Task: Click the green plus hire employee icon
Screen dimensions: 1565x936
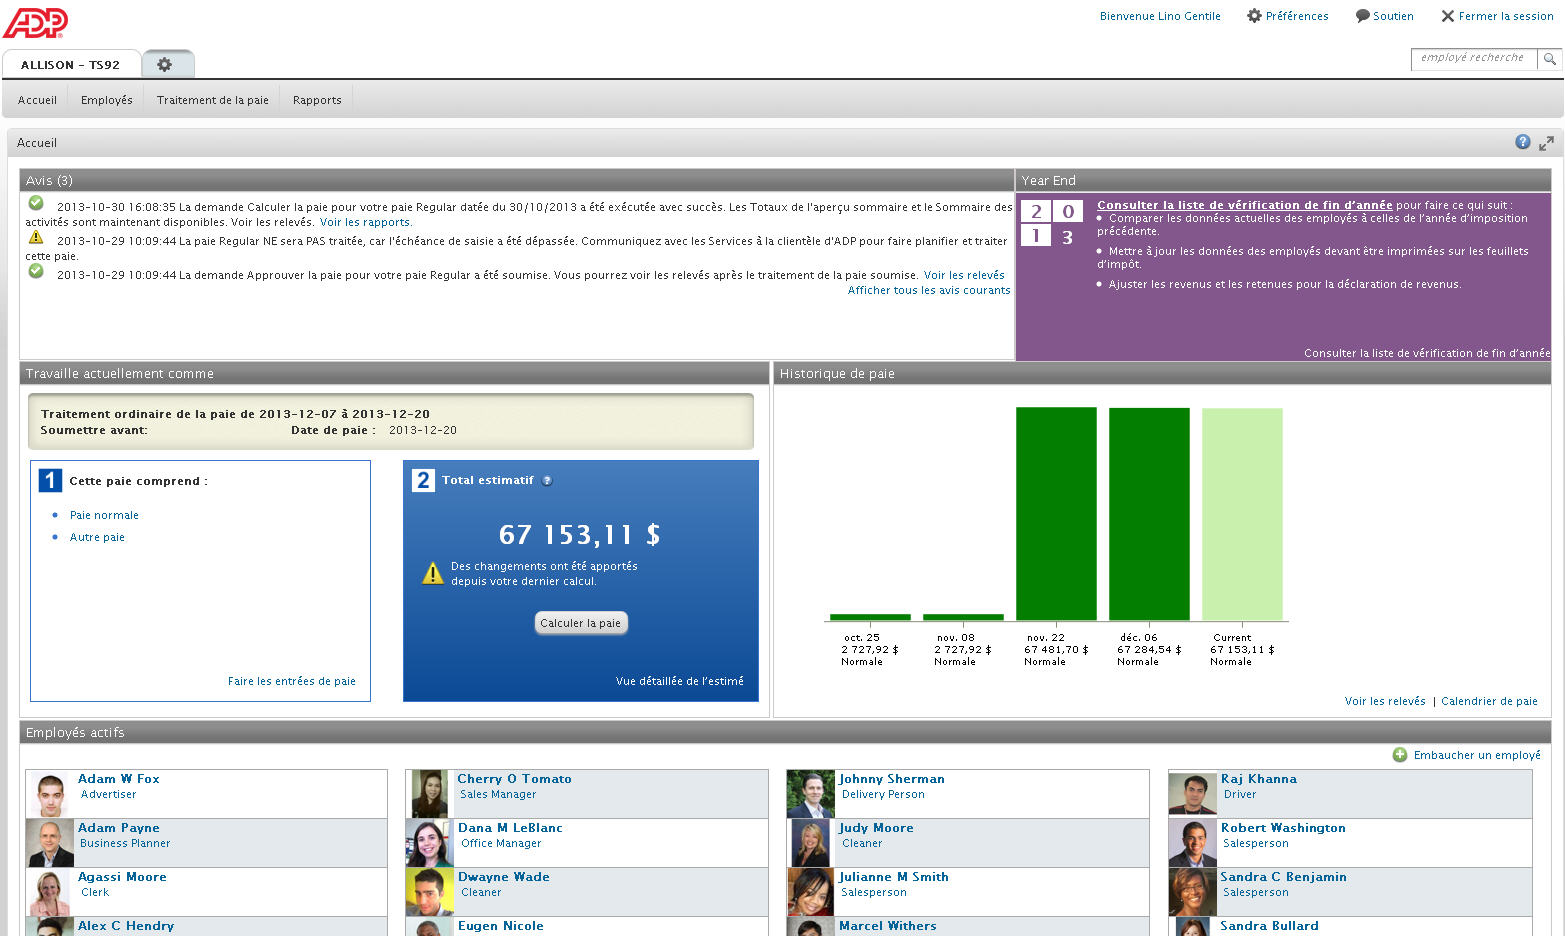Action: tap(1400, 755)
